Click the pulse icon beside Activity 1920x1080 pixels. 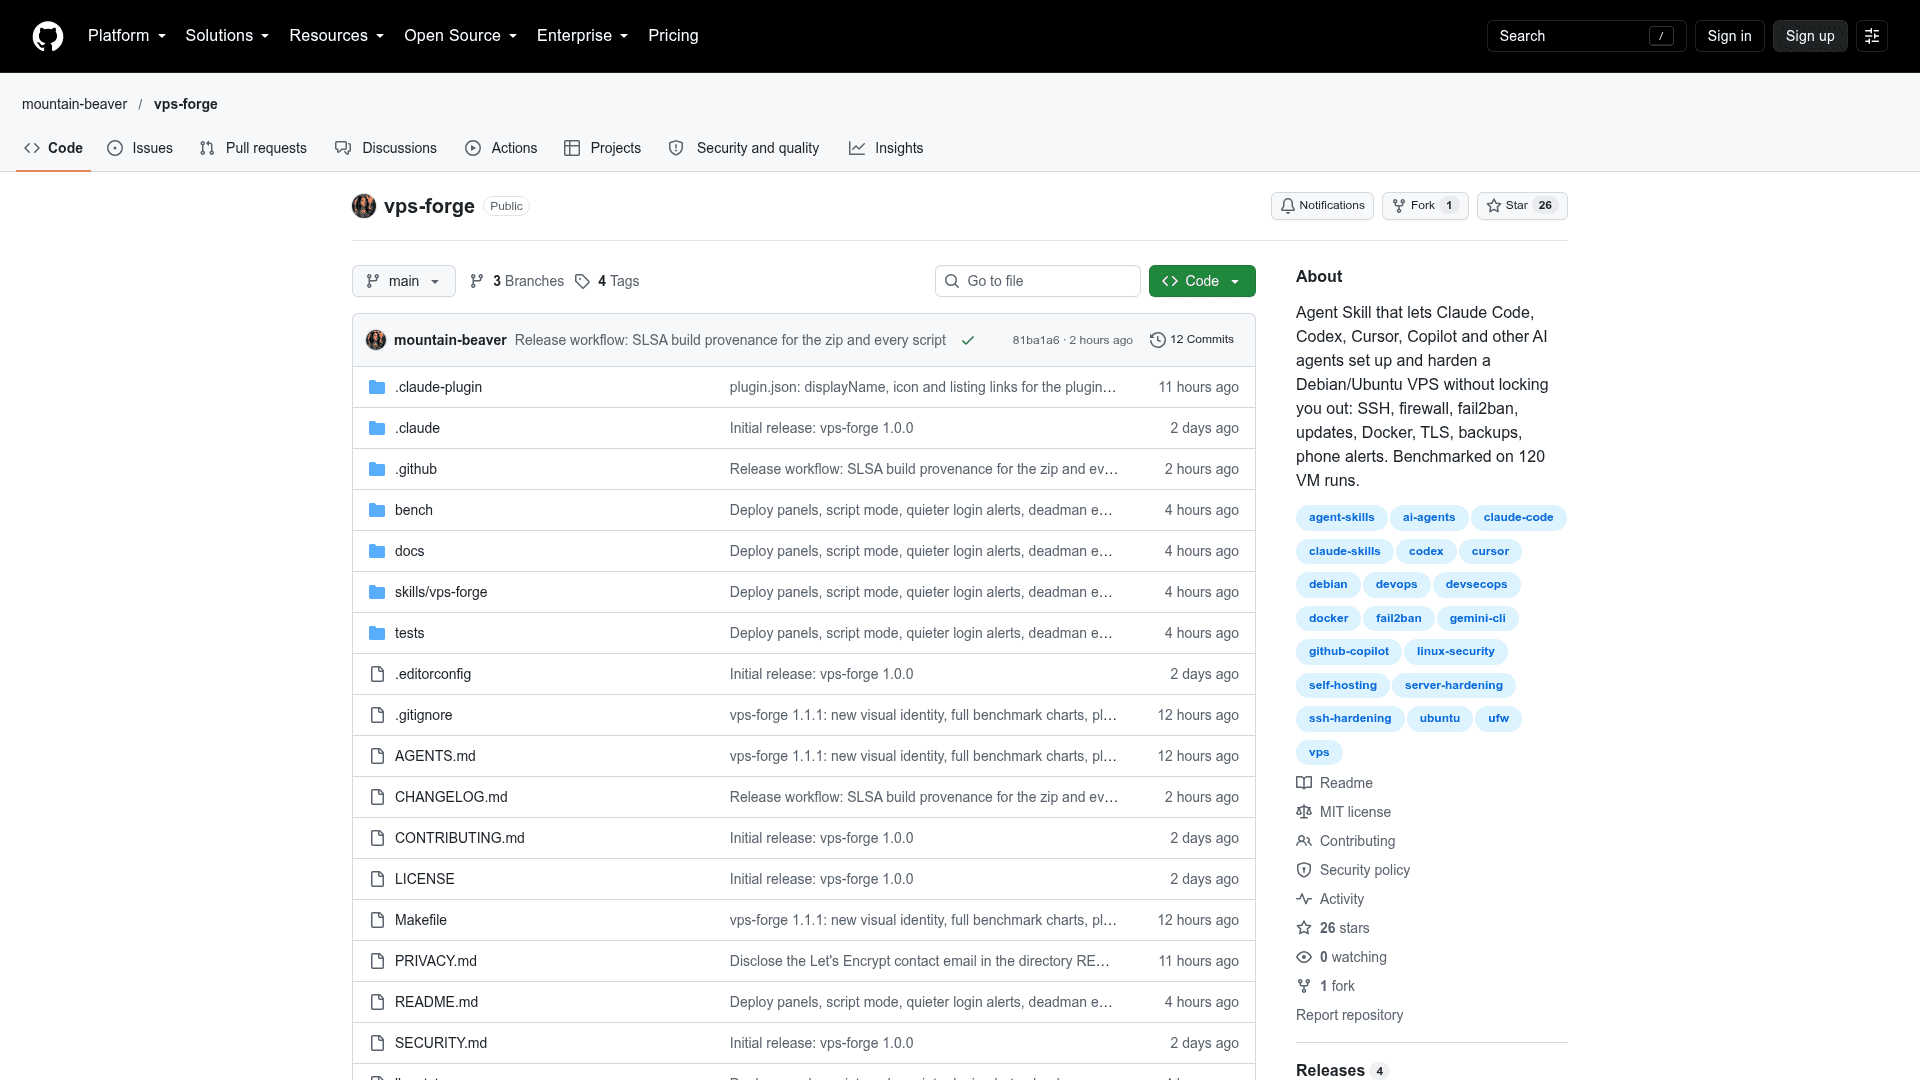click(x=1304, y=899)
